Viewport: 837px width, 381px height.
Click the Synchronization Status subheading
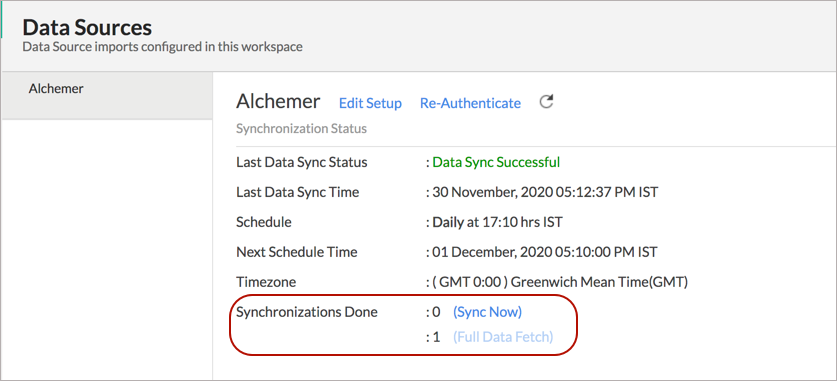pyautogui.click(x=301, y=129)
